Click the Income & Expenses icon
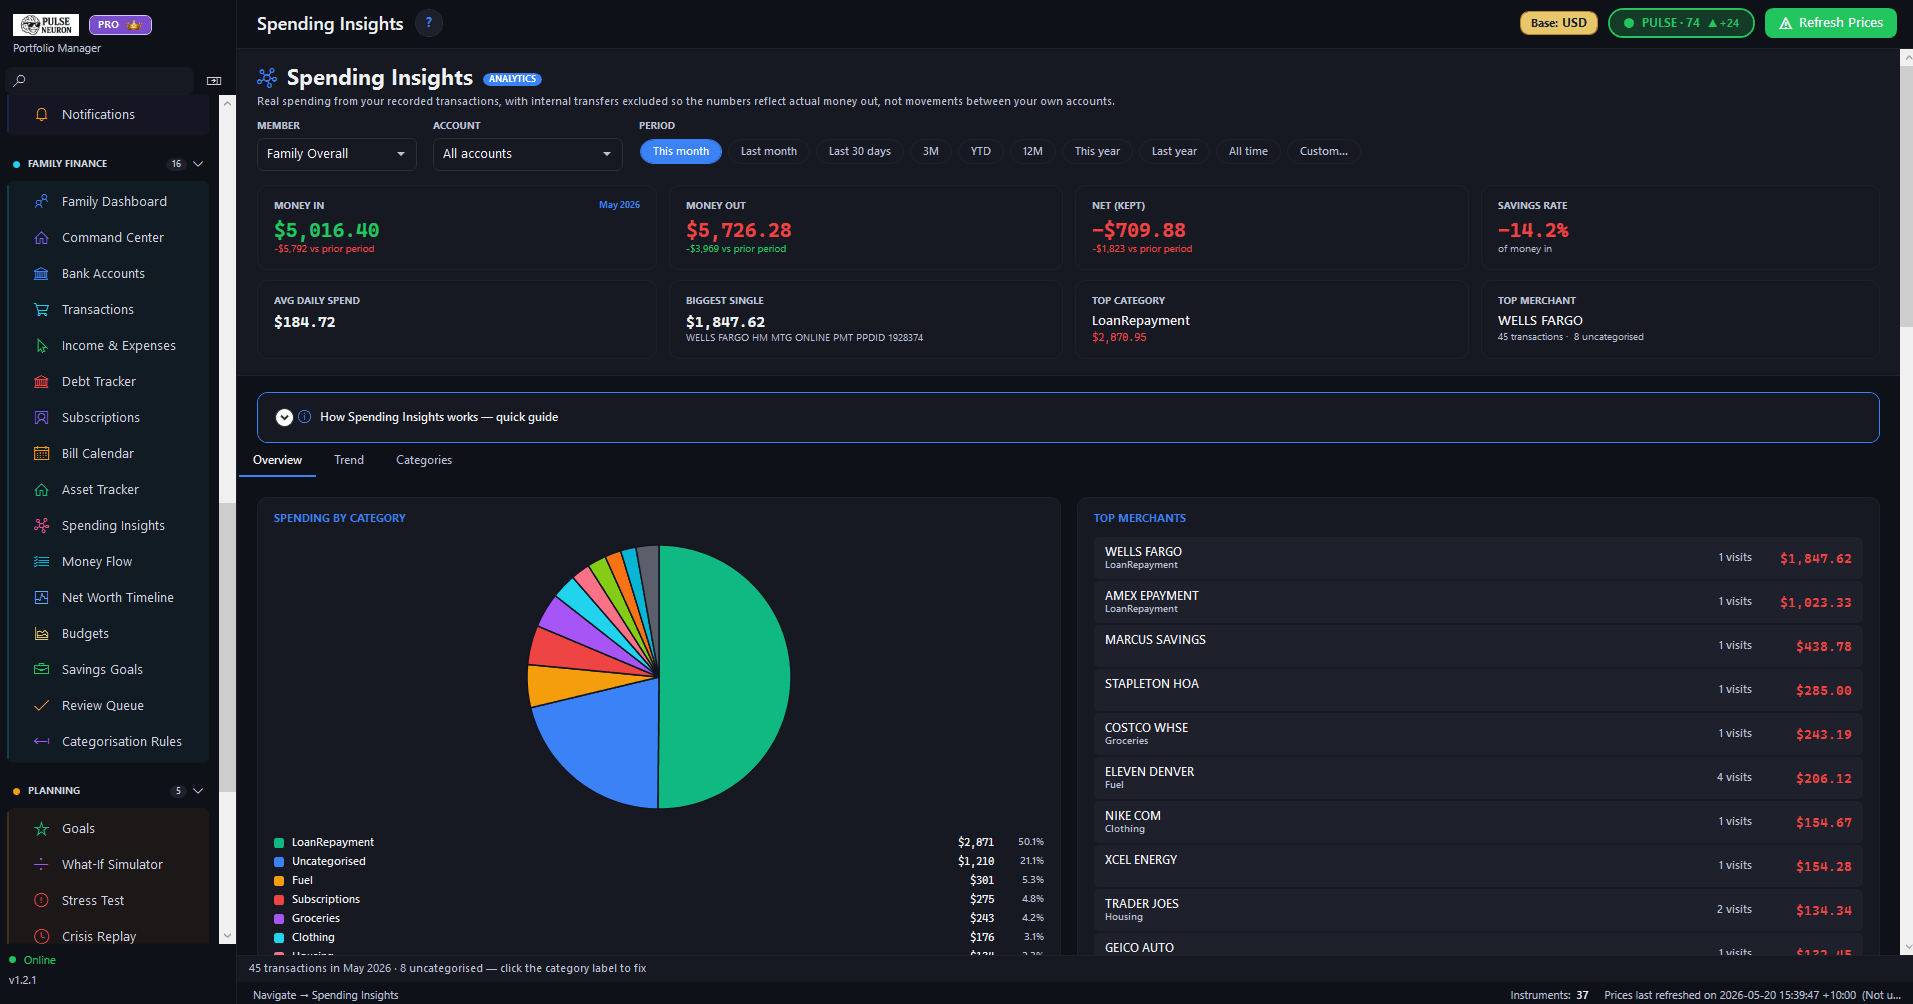 tap(41, 345)
